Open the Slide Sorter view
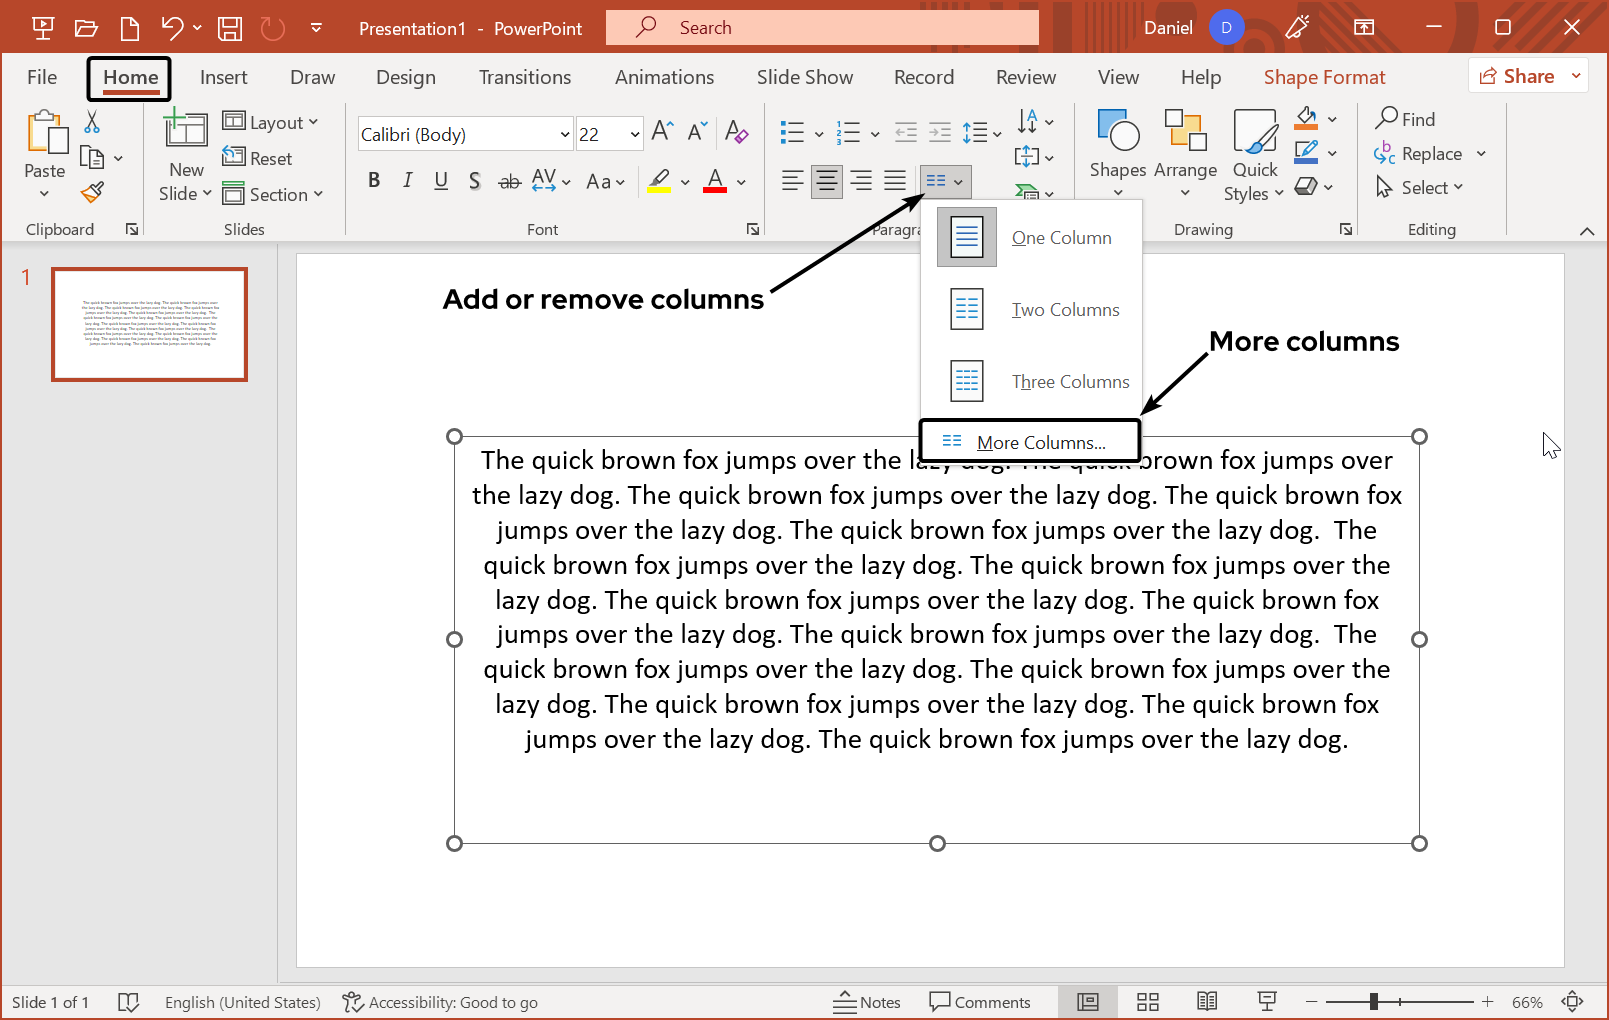 tap(1147, 1002)
